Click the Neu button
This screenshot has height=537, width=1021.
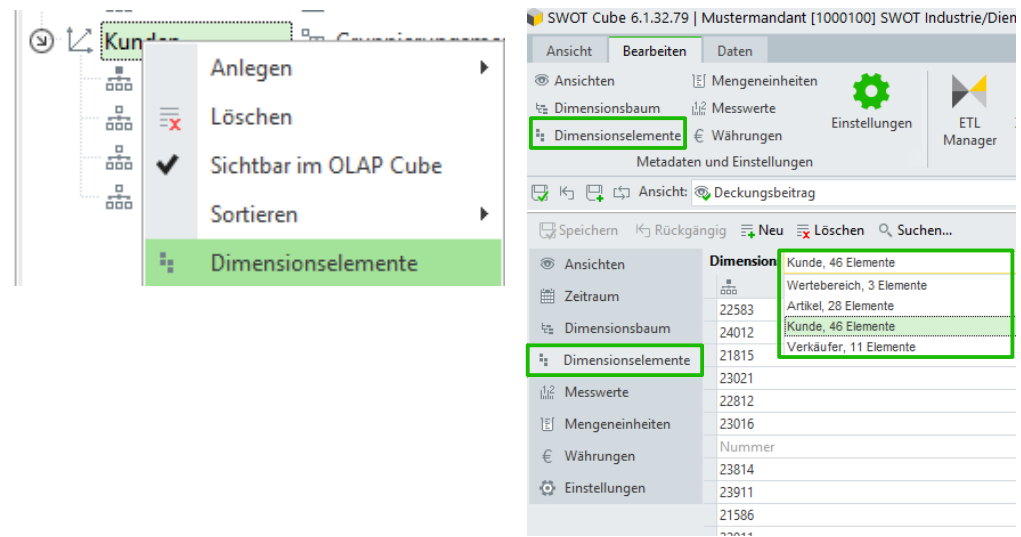[x=762, y=230]
